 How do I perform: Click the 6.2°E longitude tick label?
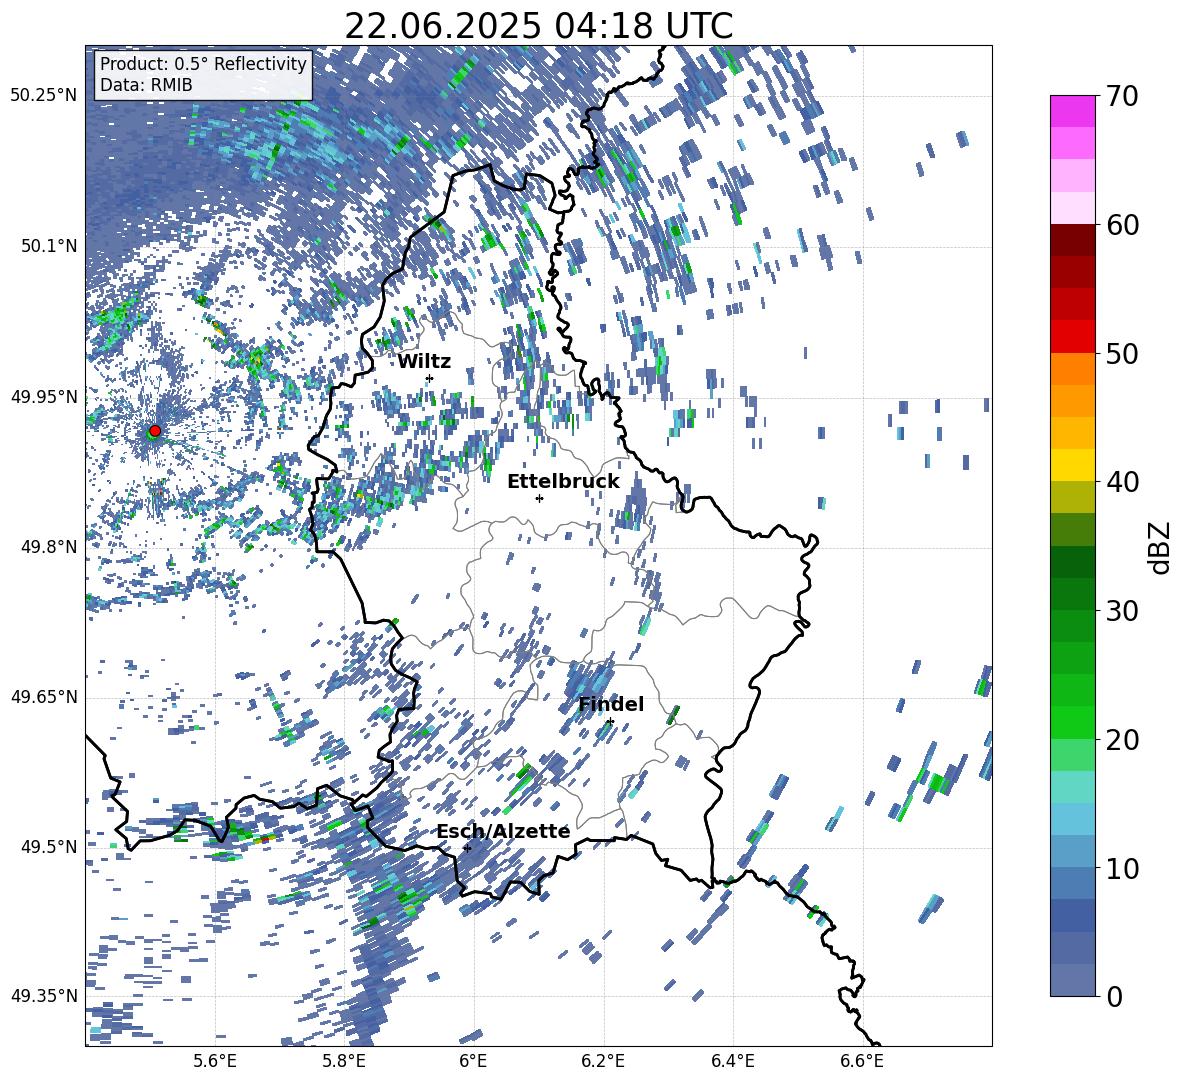(x=603, y=1062)
